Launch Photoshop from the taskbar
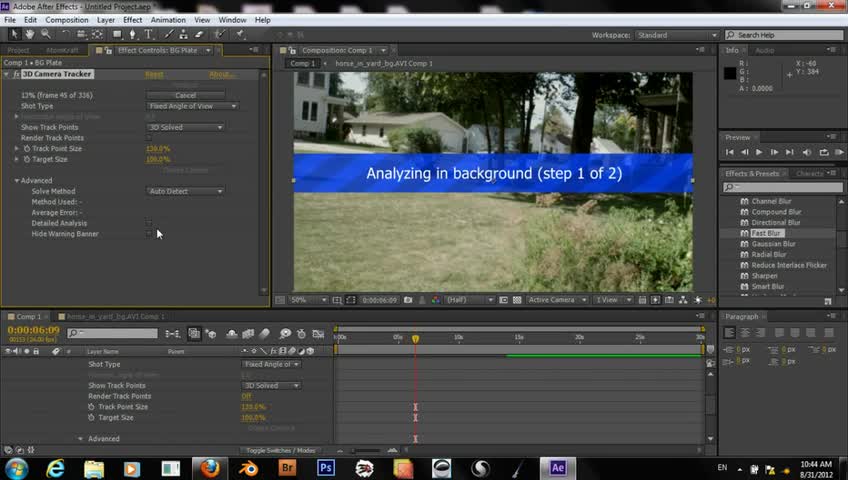The height and width of the screenshot is (480, 848). (x=325, y=468)
